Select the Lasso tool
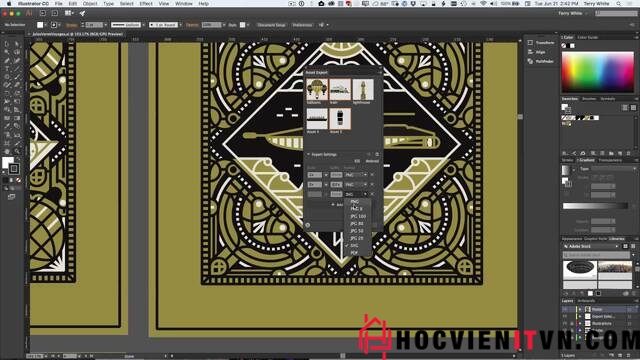This screenshot has height=360, width=640. pyautogui.click(x=17, y=52)
